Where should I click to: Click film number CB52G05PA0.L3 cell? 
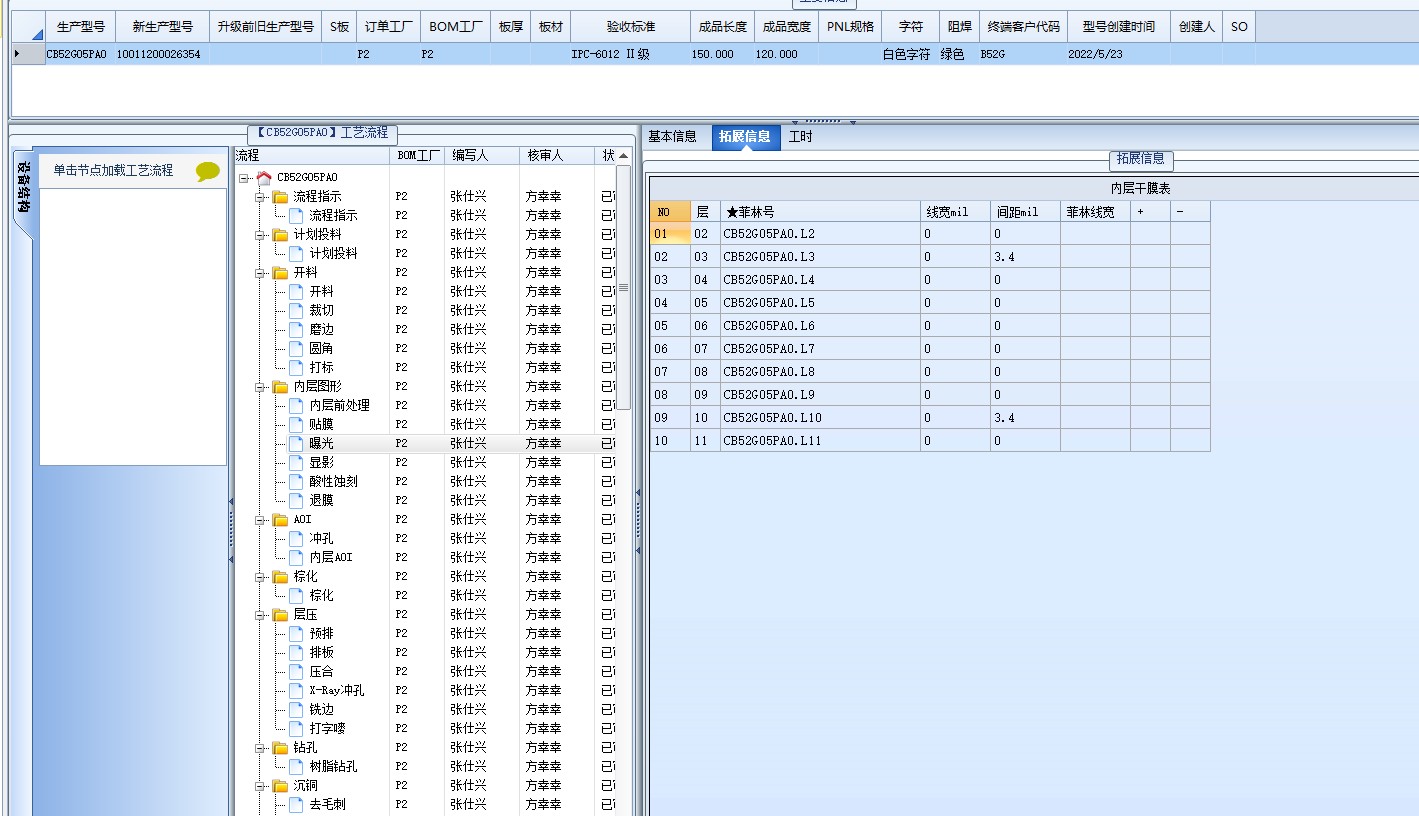(x=820, y=257)
